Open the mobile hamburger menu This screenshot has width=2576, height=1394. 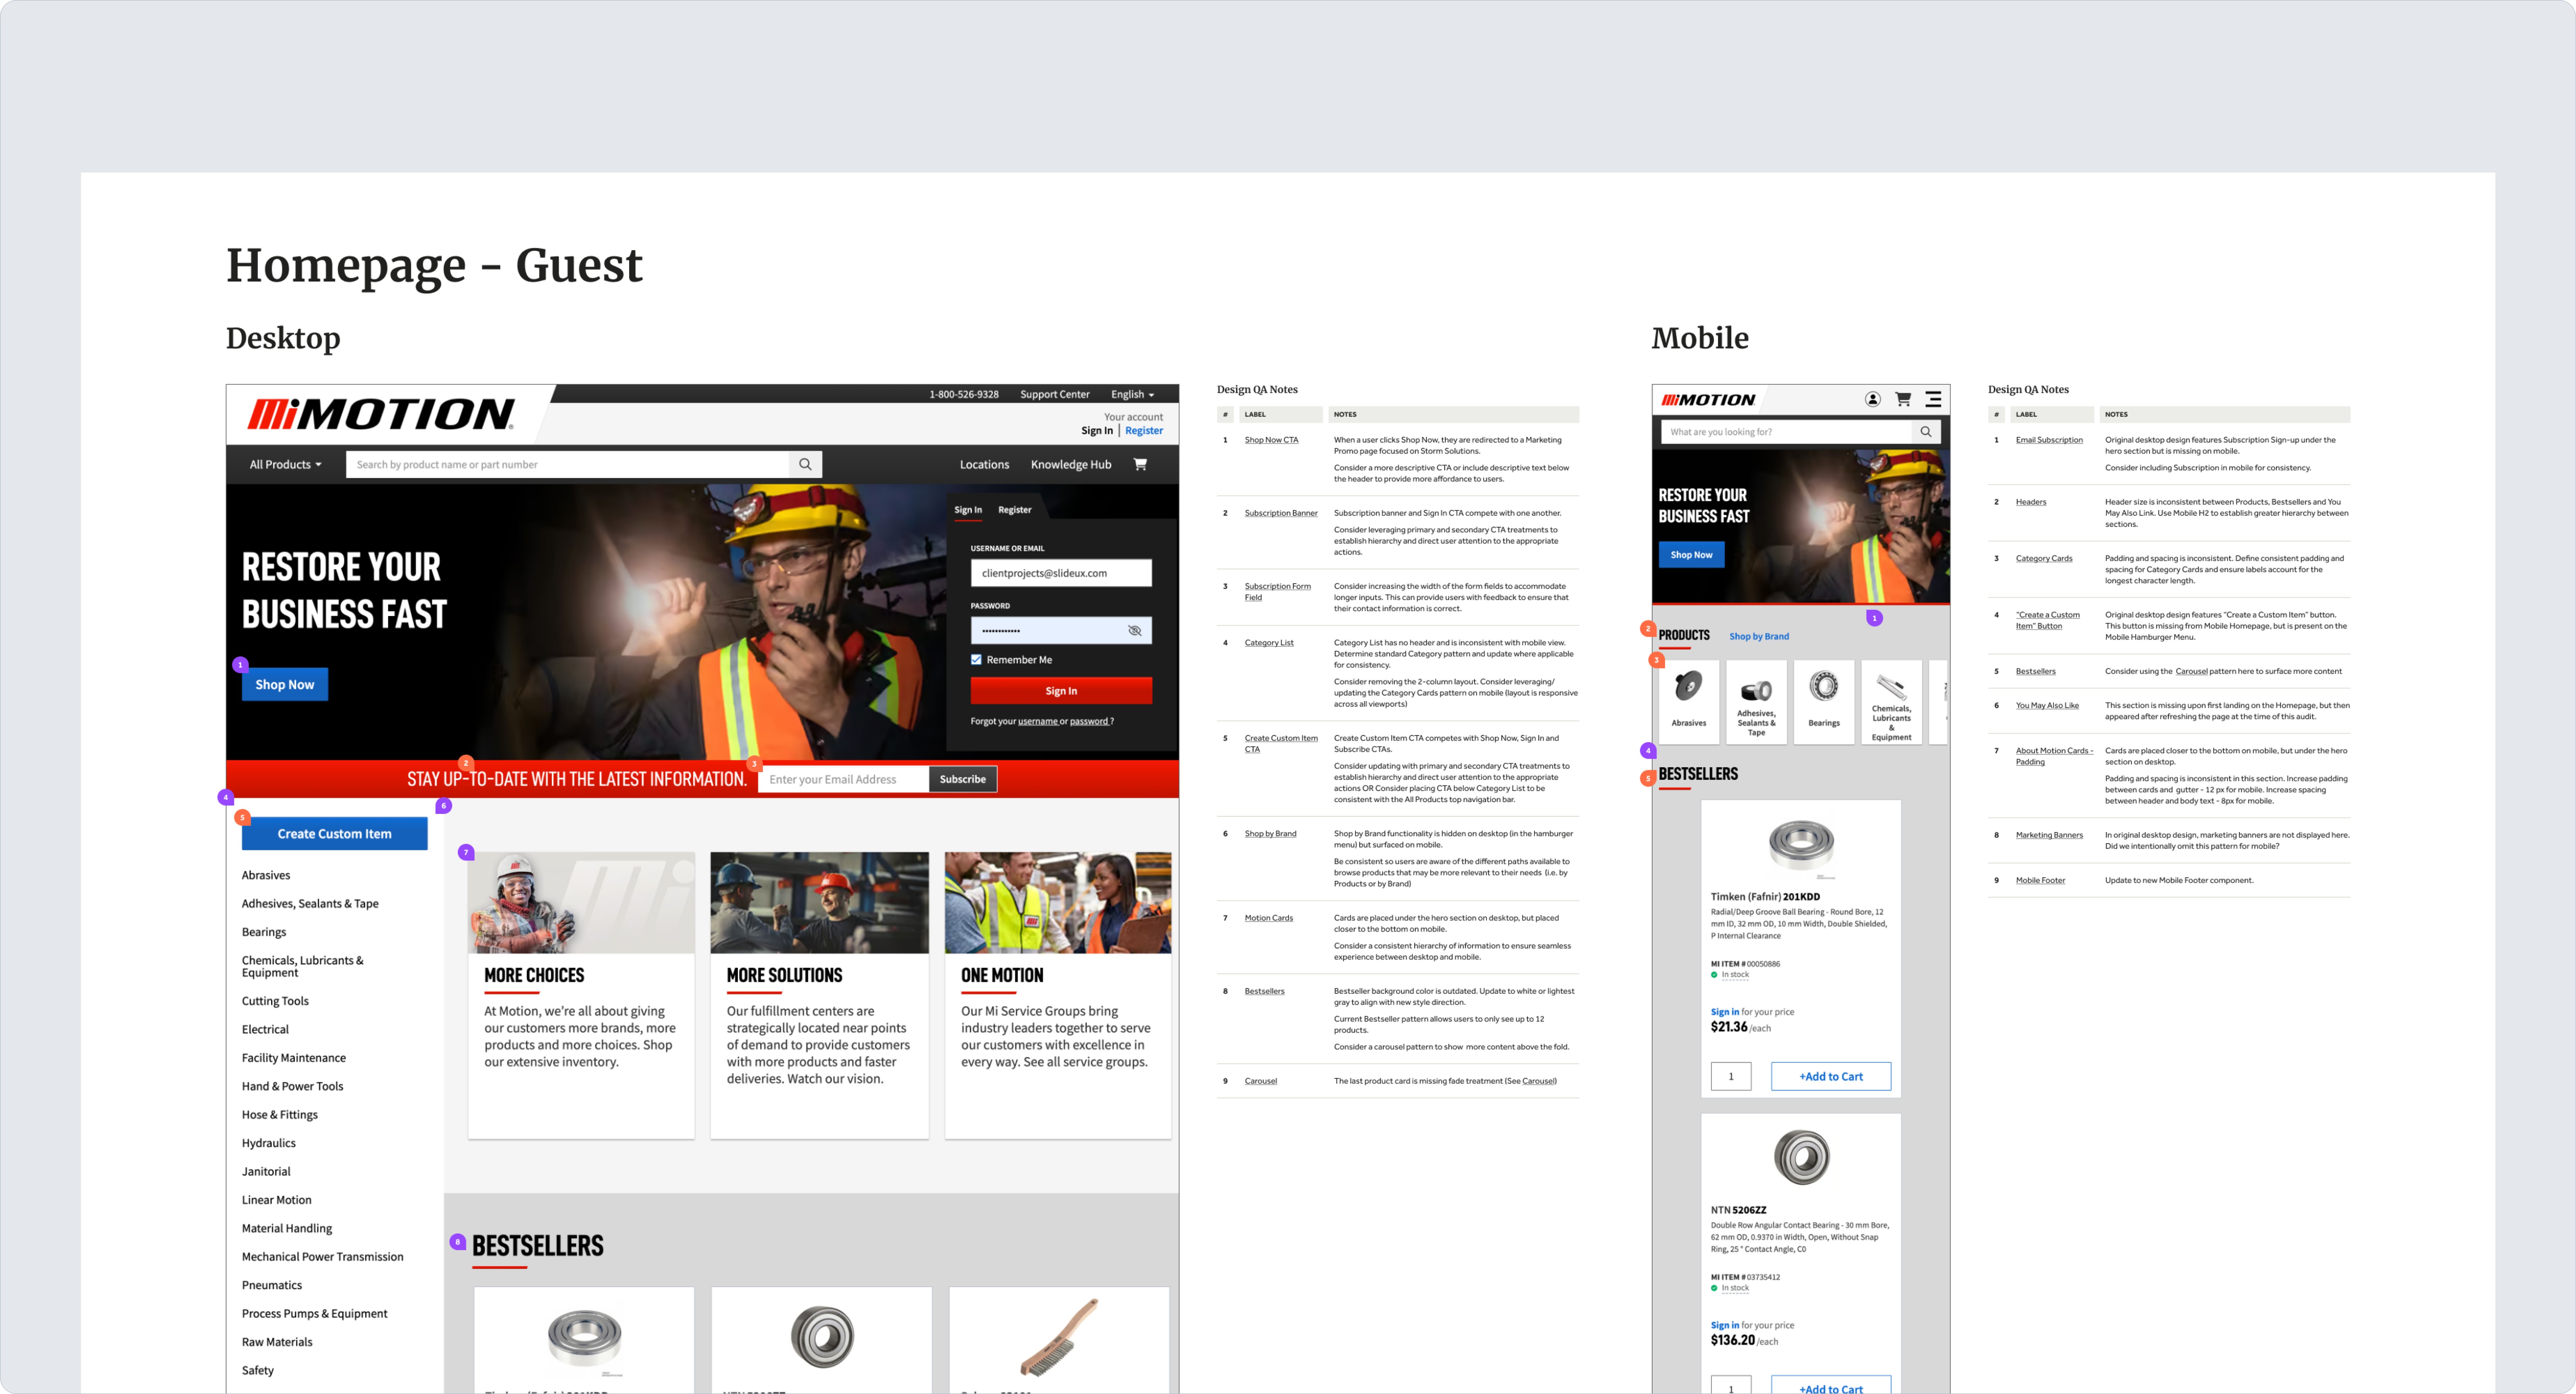pos(1933,399)
